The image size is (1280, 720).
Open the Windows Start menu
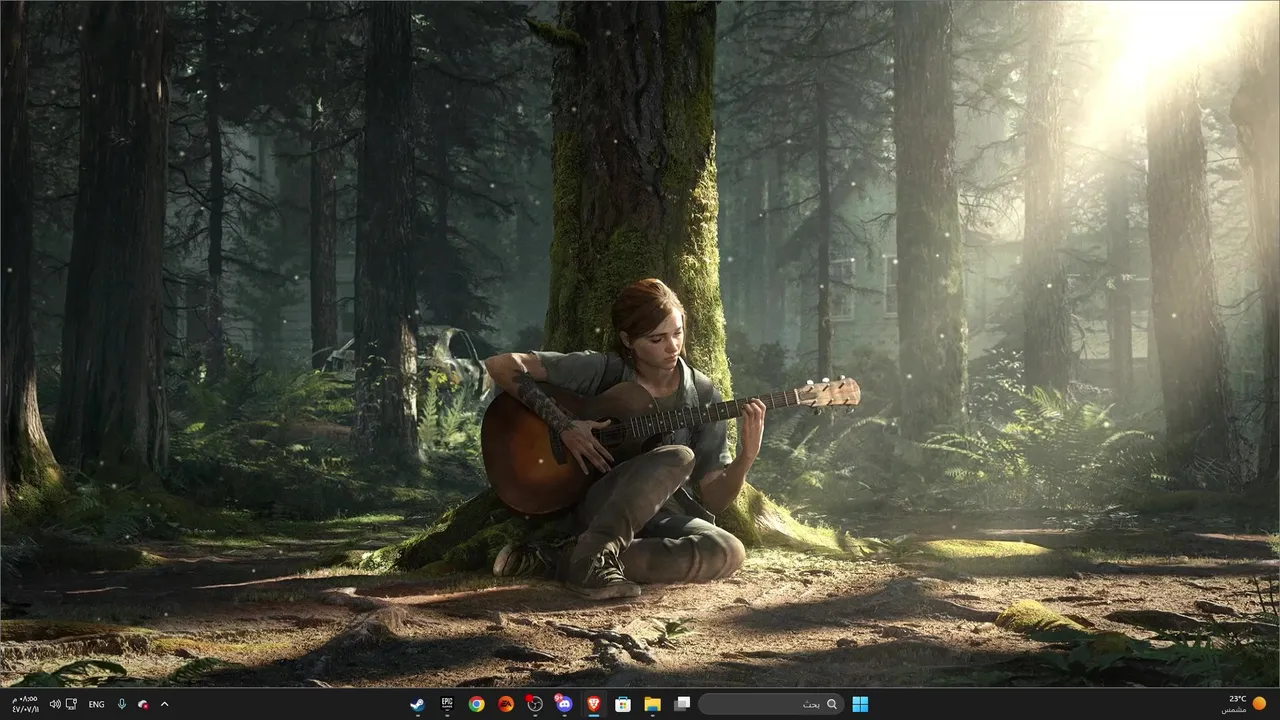(x=860, y=704)
